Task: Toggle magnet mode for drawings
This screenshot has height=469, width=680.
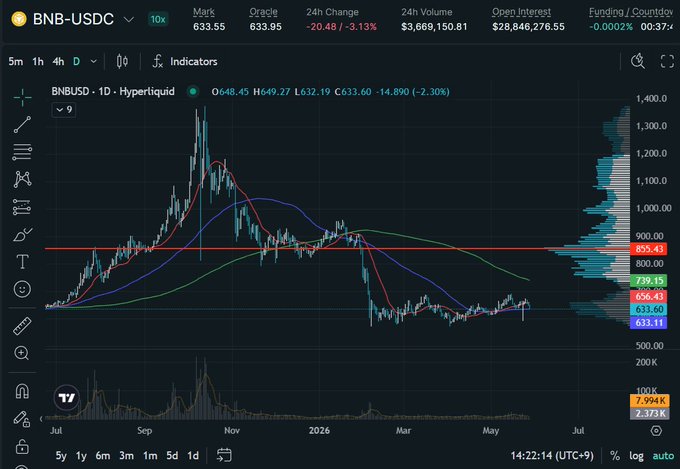Action: tap(22, 391)
